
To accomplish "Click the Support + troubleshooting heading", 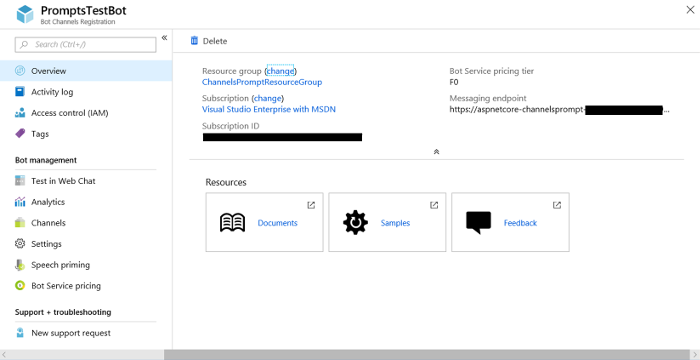I will click(x=63, y=312).
